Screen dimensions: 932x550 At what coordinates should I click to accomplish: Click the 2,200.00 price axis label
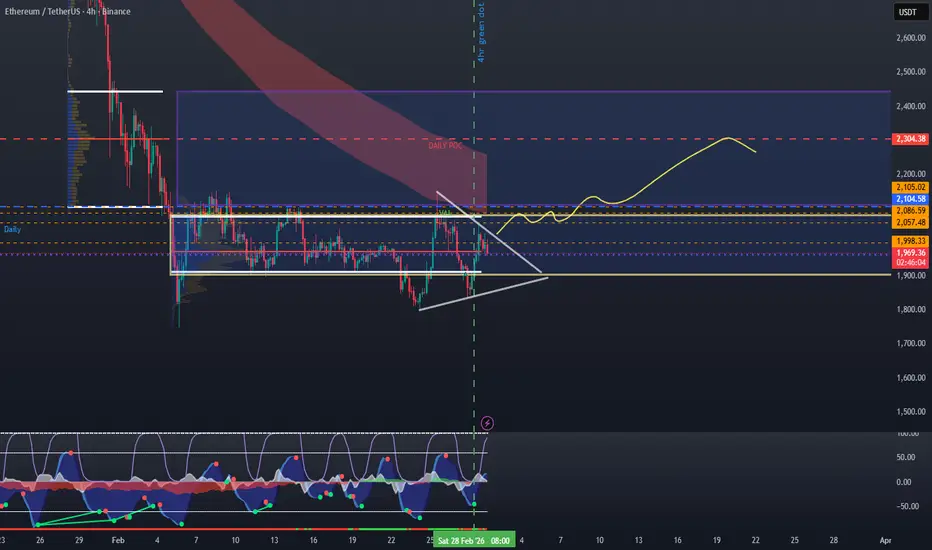tap(911, 174)
